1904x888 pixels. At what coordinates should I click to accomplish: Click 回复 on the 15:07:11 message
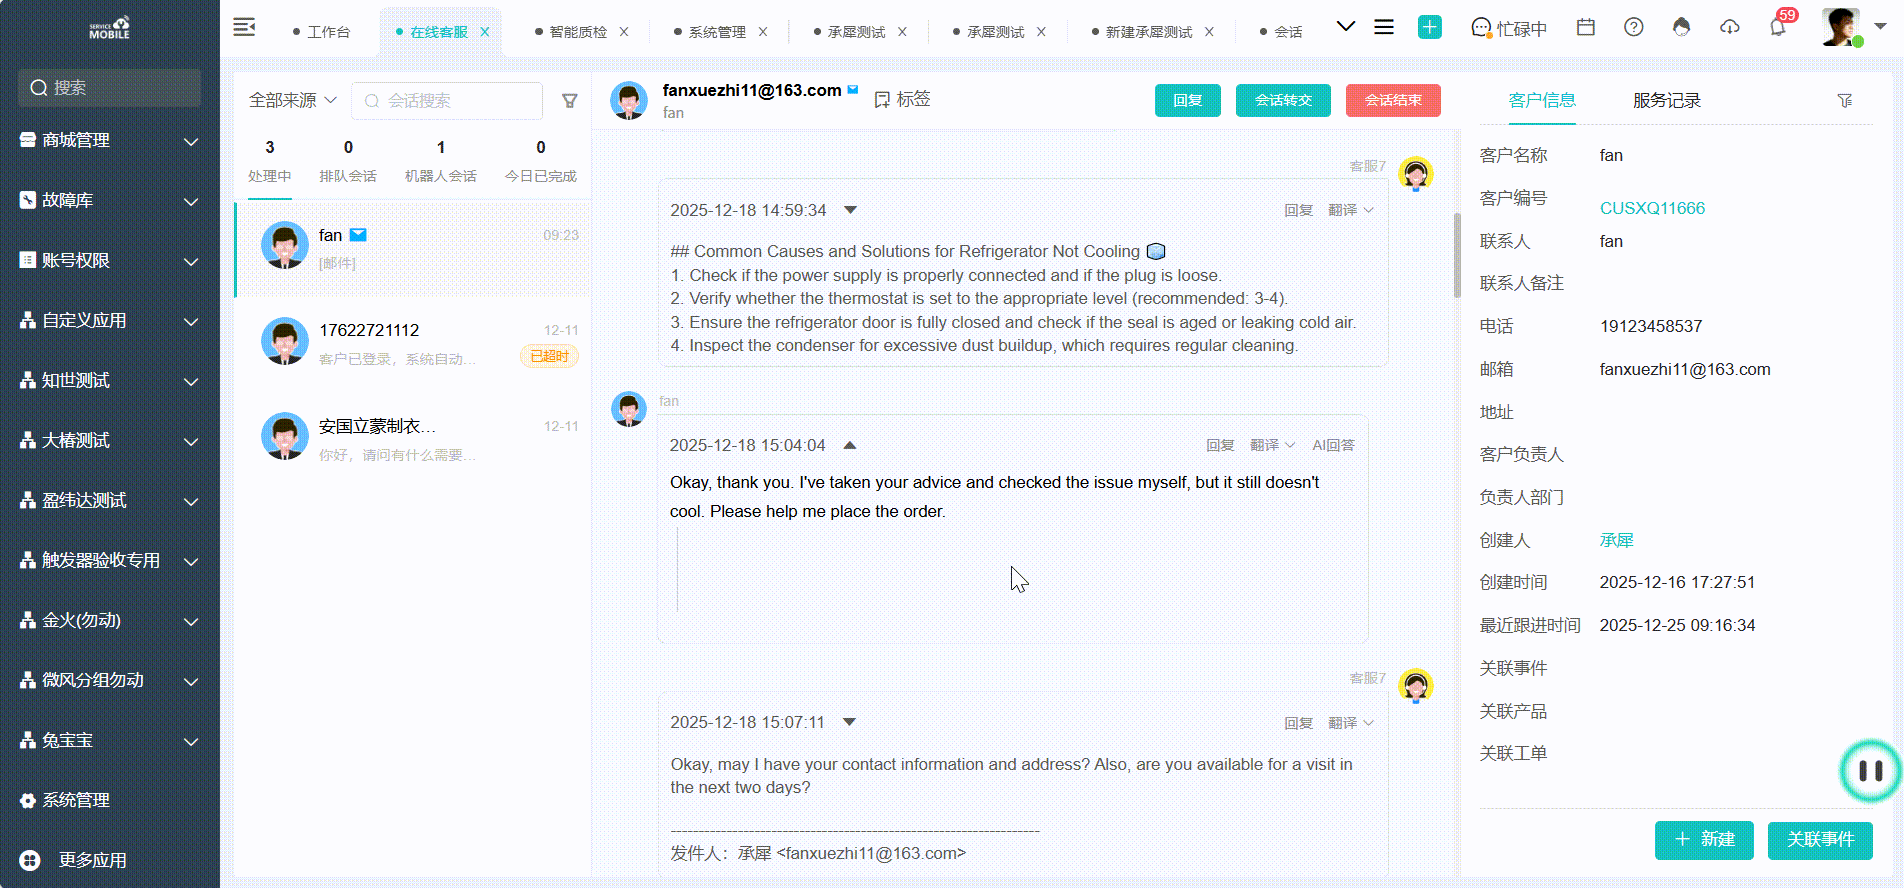click(1298, 723)
